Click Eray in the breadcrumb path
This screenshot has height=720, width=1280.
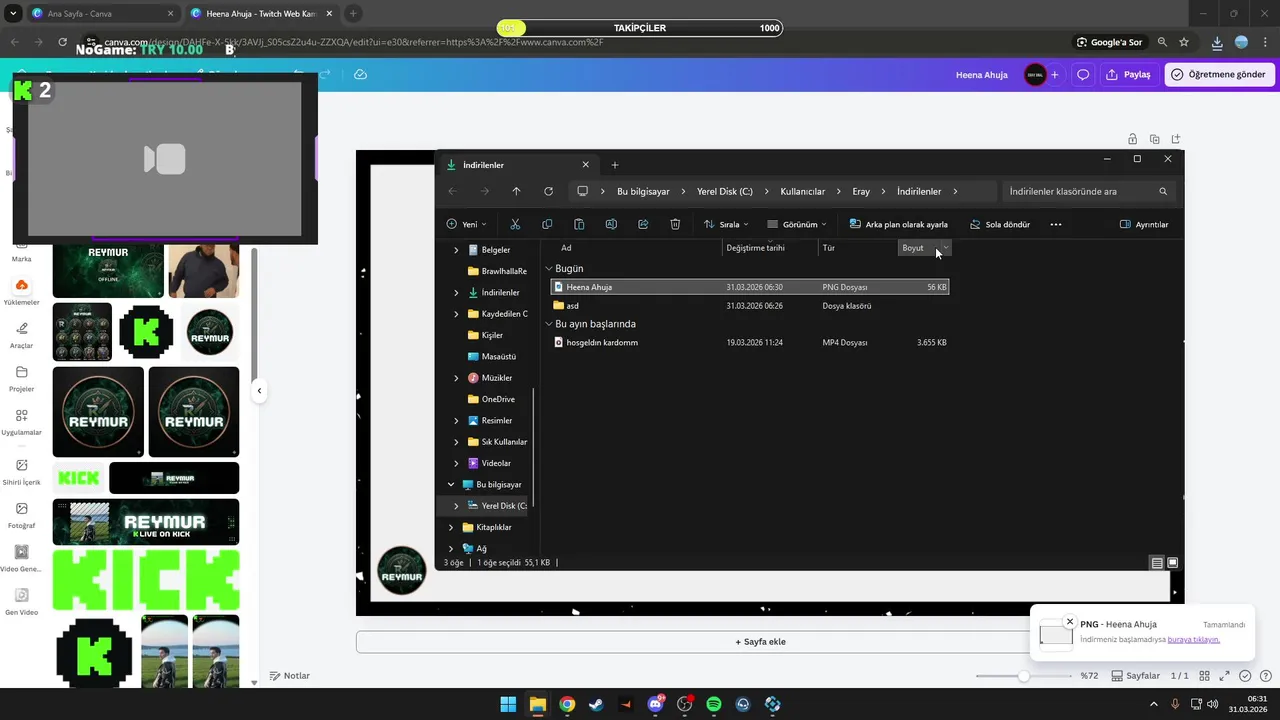click(x=861, y=191)
